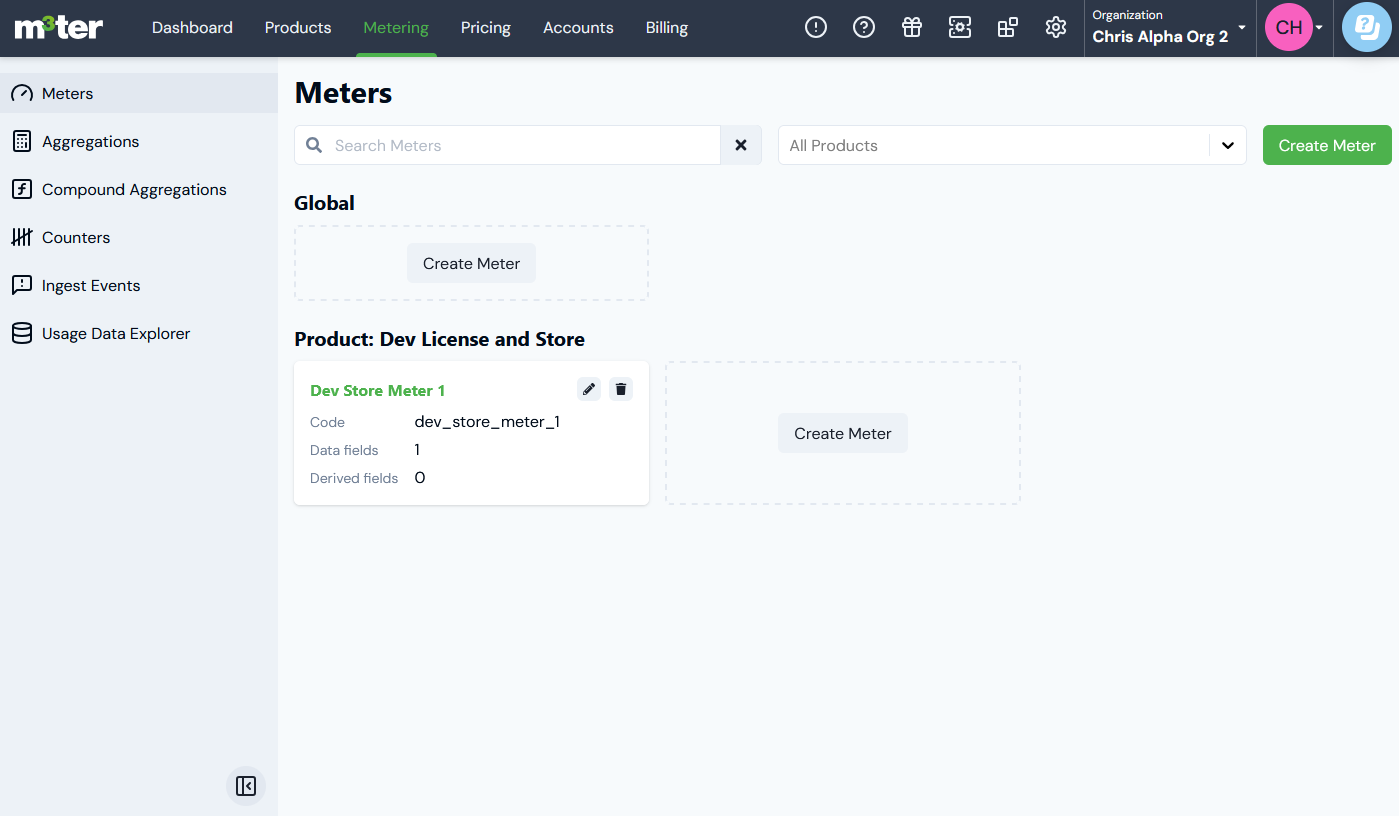Clear the search with the X button
This screenshot has height=816, width=1399.
(x=741, y=145)
